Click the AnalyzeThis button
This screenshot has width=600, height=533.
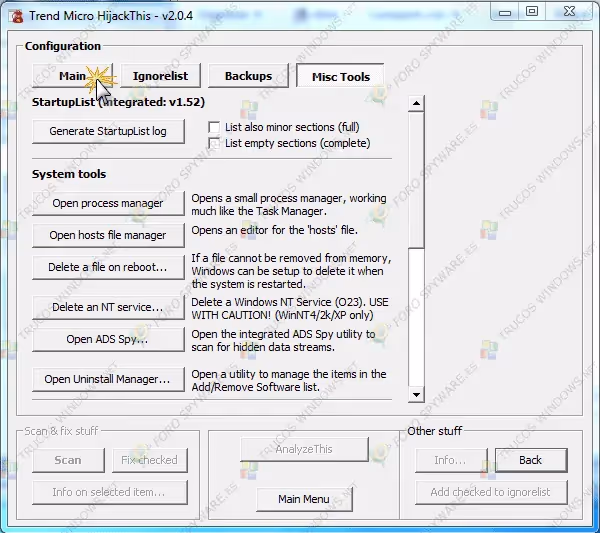click(x=304, y=449)
